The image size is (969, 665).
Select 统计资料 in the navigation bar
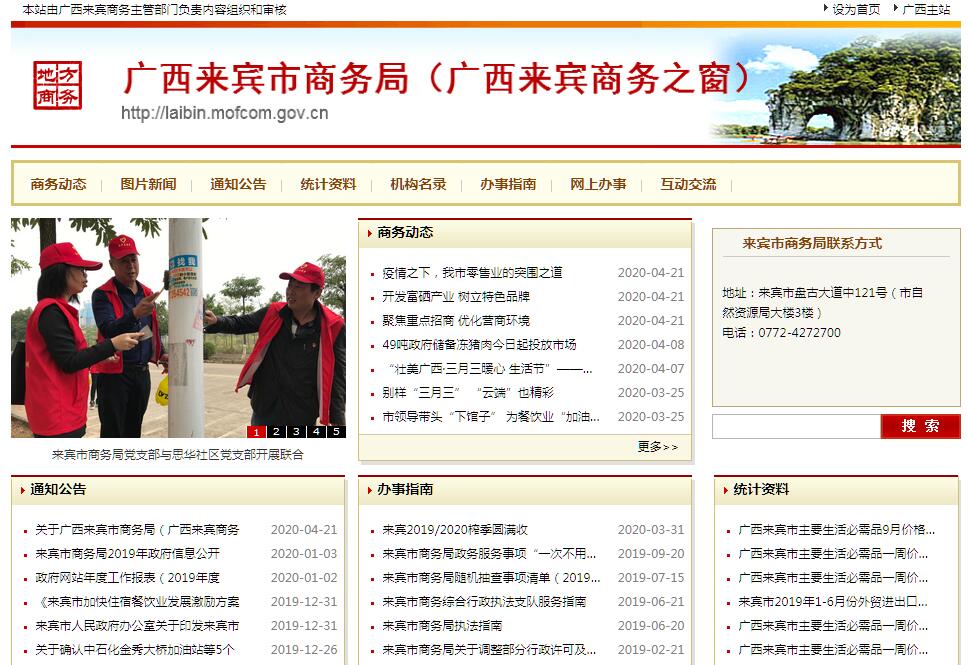click(328, 184)
